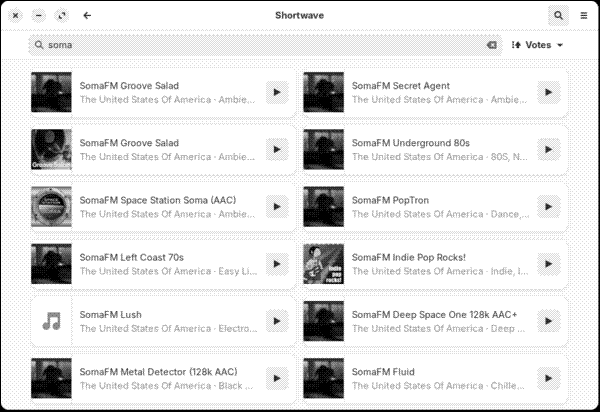
Task: Select 'SomaFM Deep Space One 128k AAC+' title
Action: (434, 314)
